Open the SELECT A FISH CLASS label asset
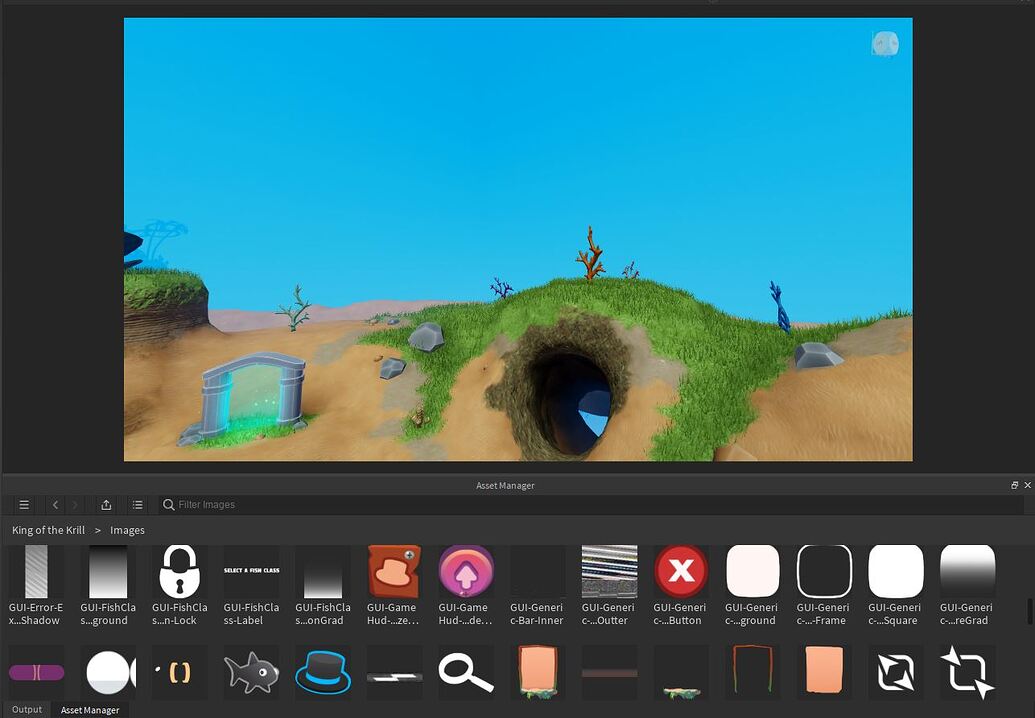 (251, 573)
